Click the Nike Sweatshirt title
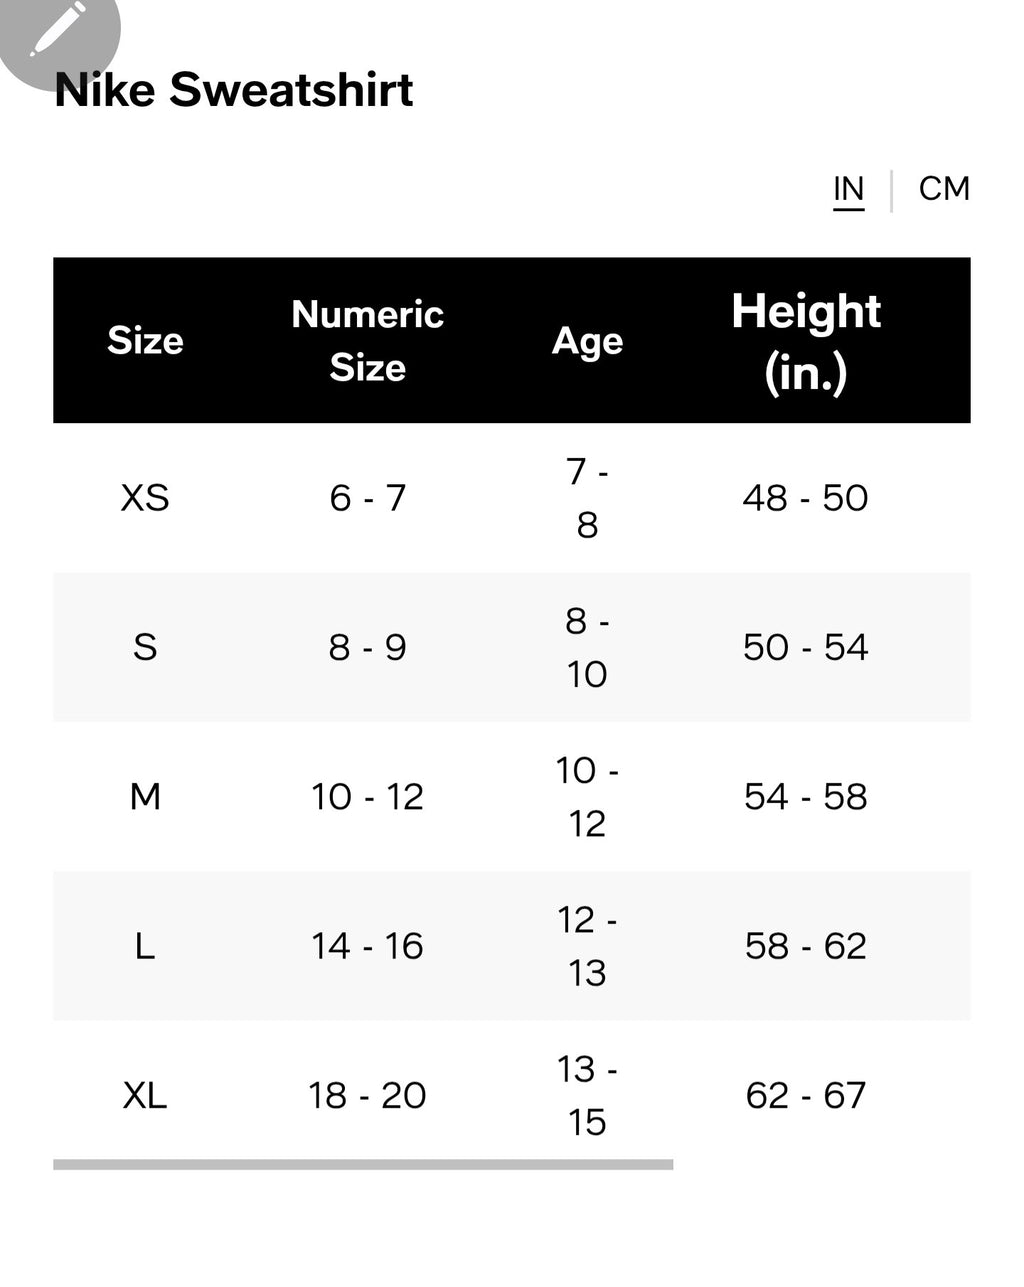This screenshot has width=1024, height=1287. click(x=234, y=90)
